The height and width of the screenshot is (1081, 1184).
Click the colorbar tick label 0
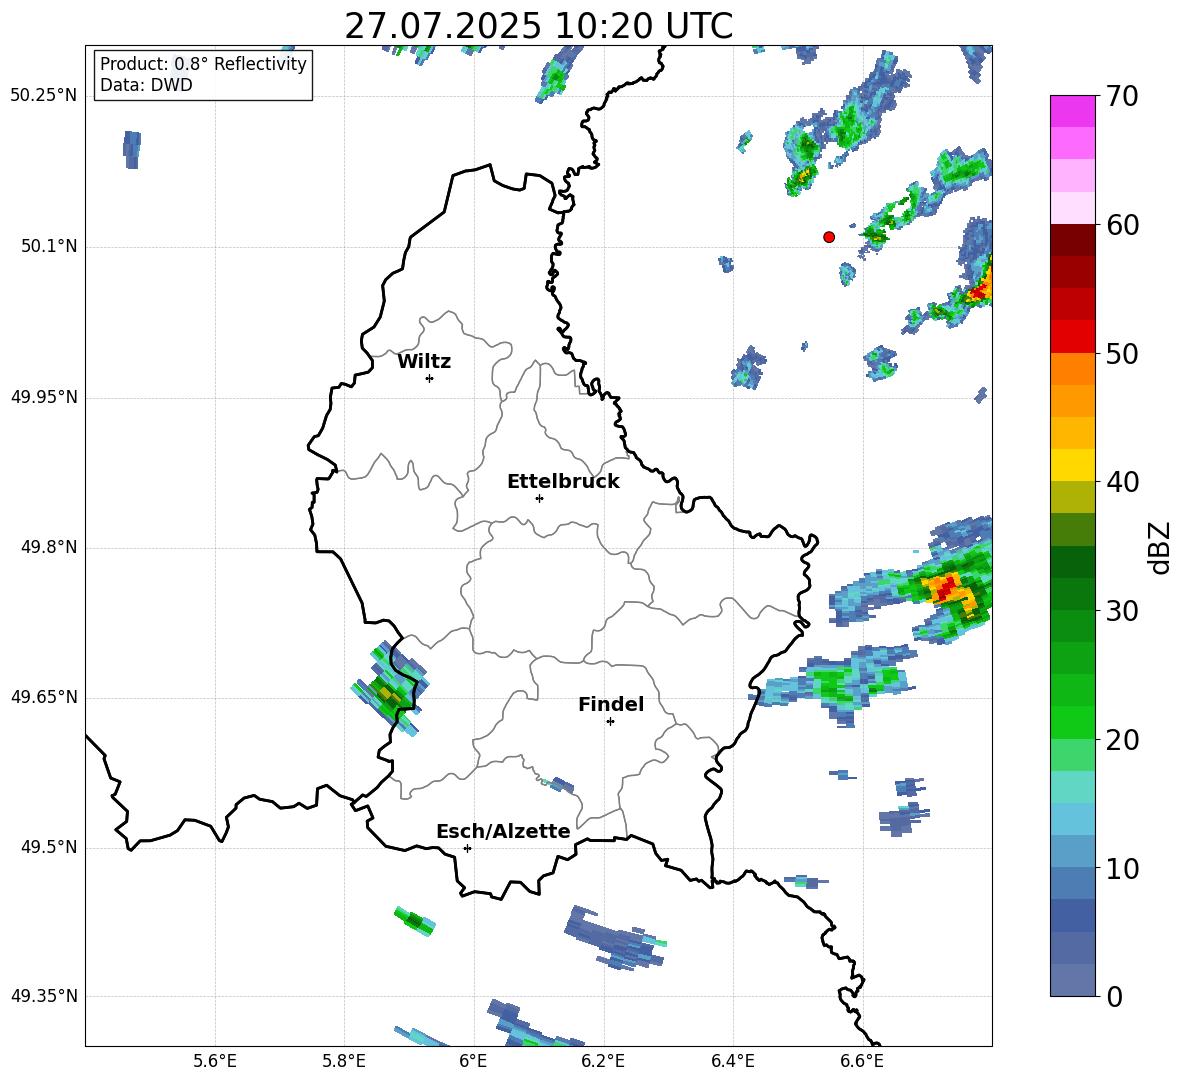(1114, 996)
